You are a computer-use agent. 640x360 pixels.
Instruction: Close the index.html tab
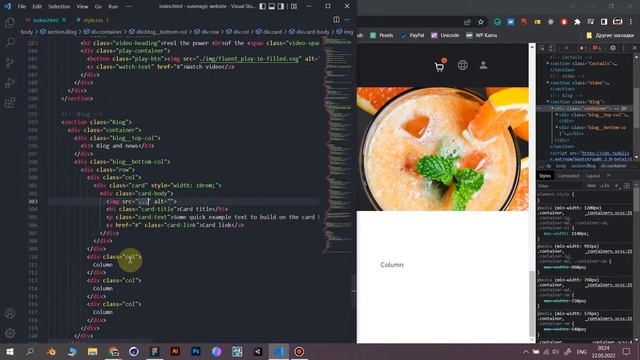click(x=64, y=20)
